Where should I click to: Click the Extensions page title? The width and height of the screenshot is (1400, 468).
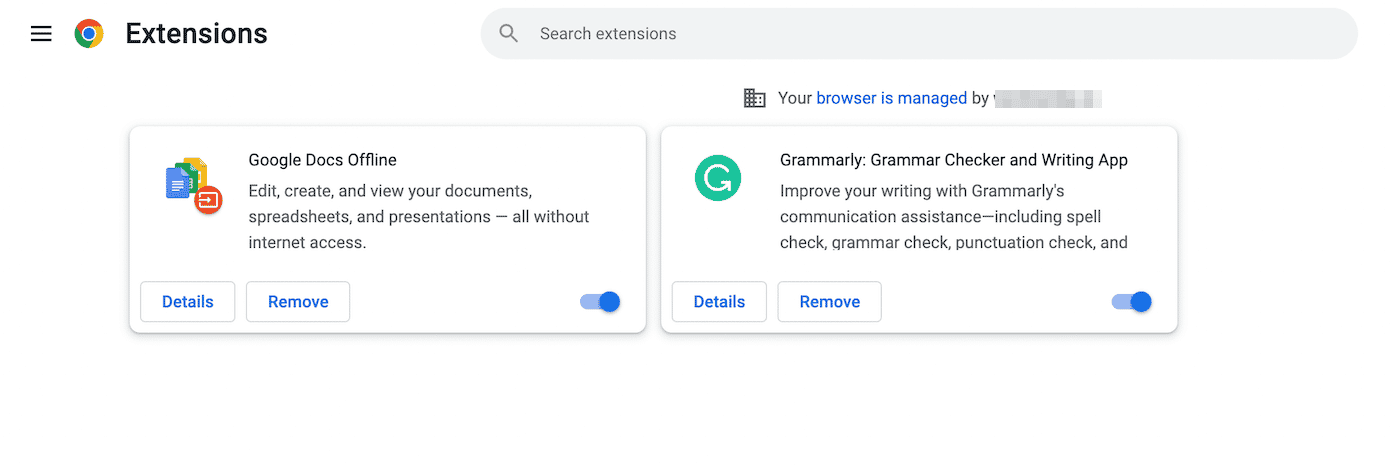[x=196, y=34]
